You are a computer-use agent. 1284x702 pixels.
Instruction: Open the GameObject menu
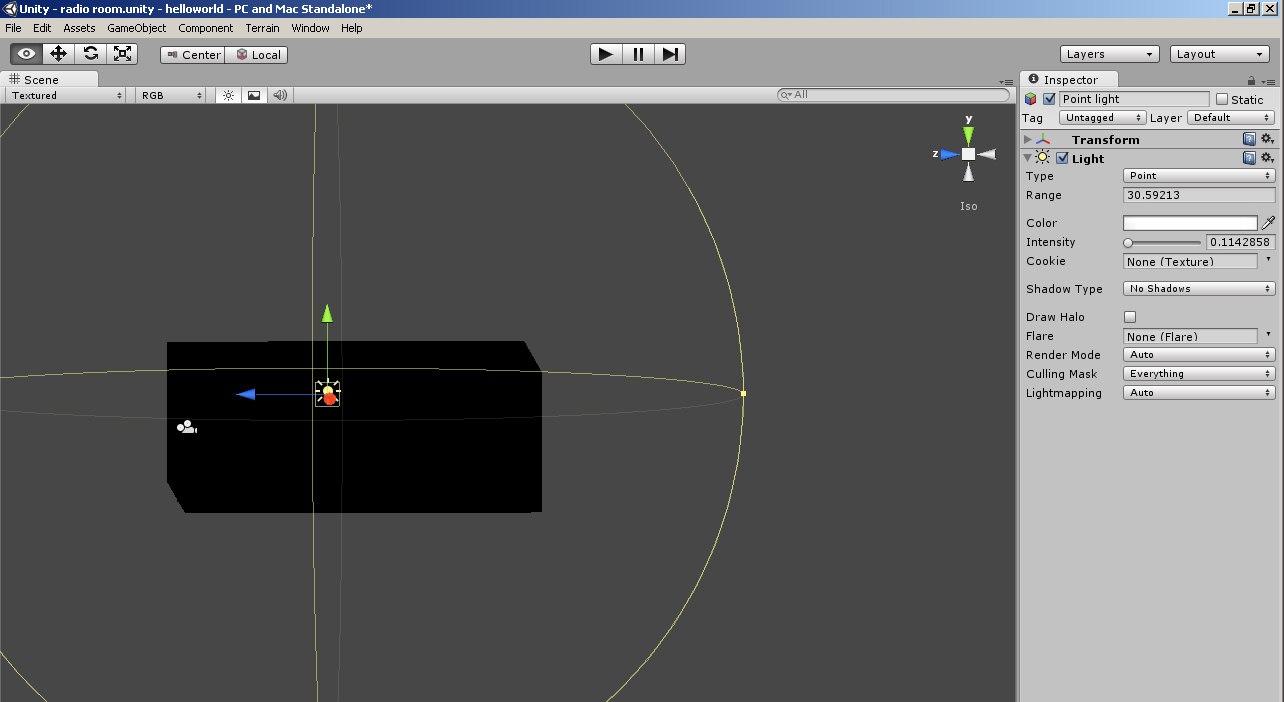click(136, 28)
